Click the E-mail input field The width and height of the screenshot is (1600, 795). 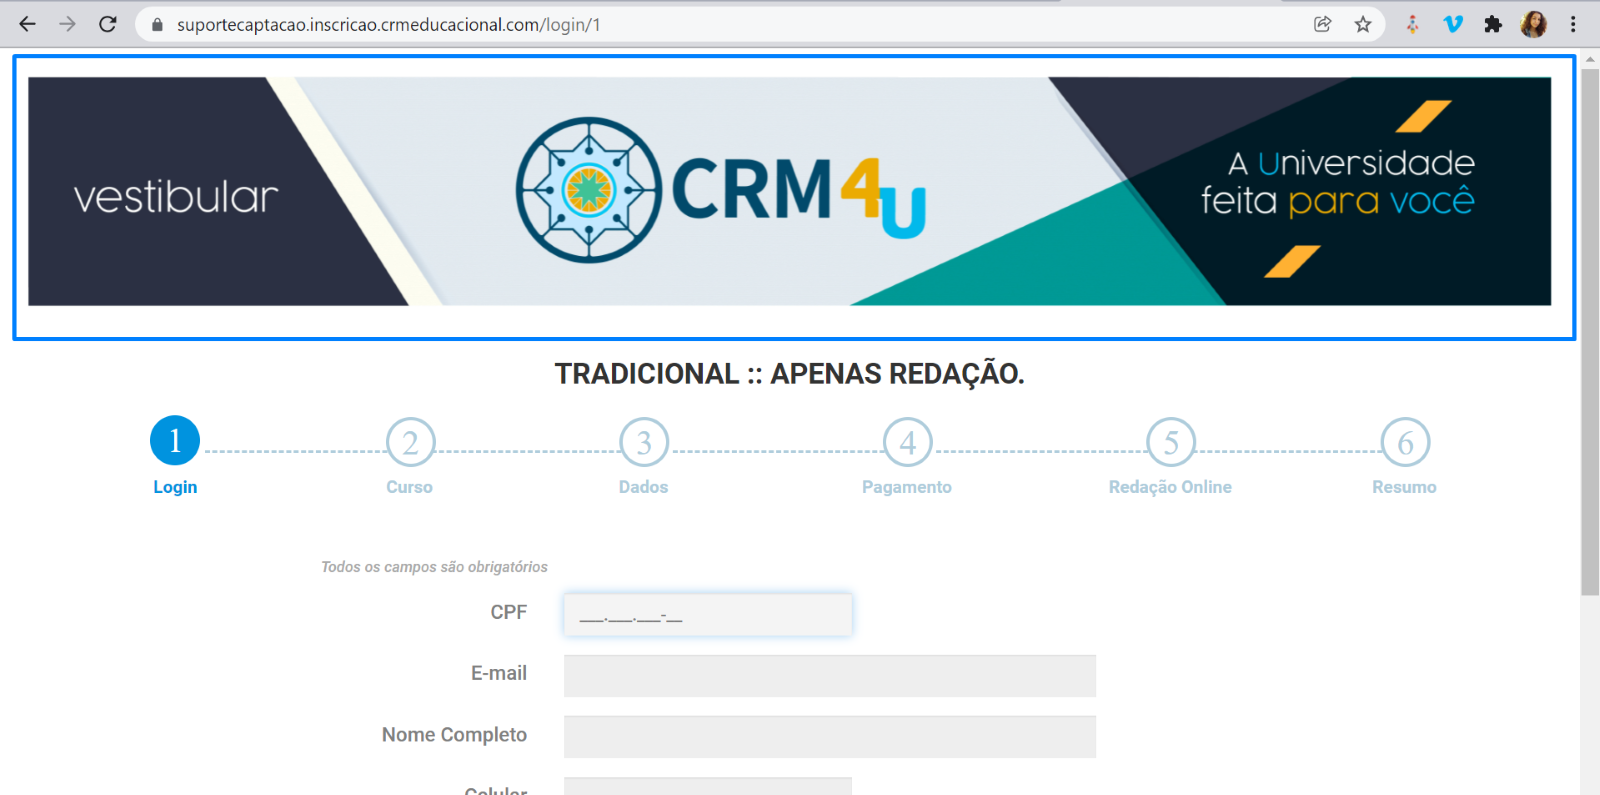(x=830, y=676)
